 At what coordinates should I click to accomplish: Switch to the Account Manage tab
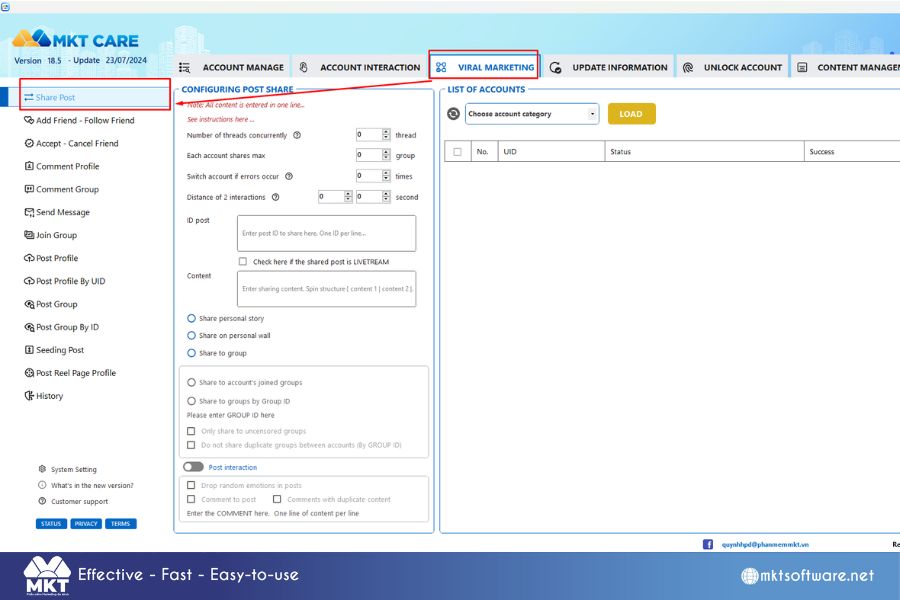click(x=232, y=67)
